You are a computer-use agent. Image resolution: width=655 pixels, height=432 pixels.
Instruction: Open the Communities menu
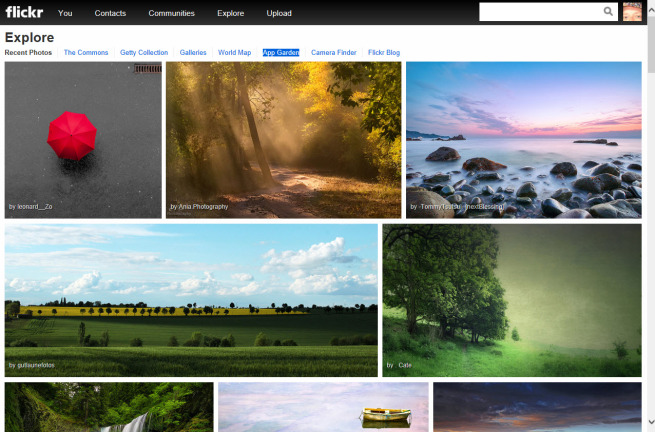pos(171,13)
